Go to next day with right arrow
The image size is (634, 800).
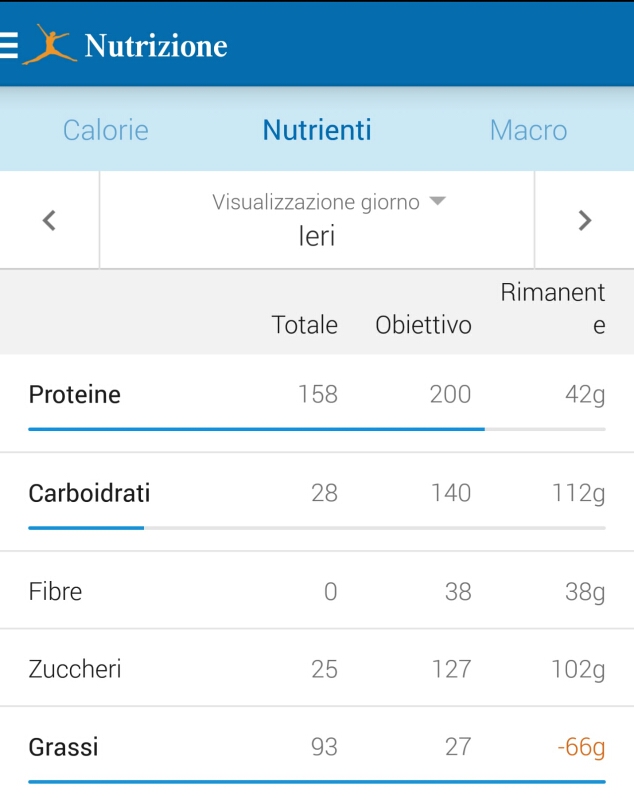click(585, 221)
